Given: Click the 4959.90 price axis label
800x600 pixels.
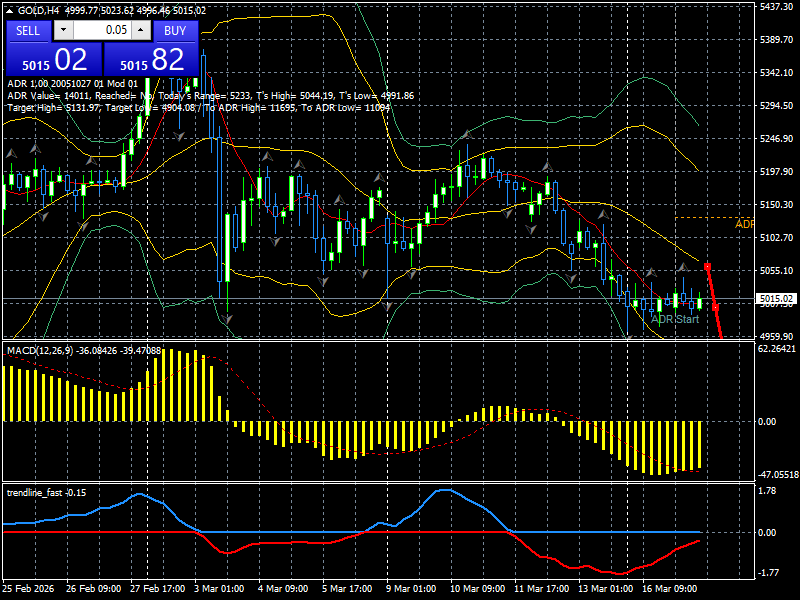Looking at the screenshot, I should tap(777, 337).
